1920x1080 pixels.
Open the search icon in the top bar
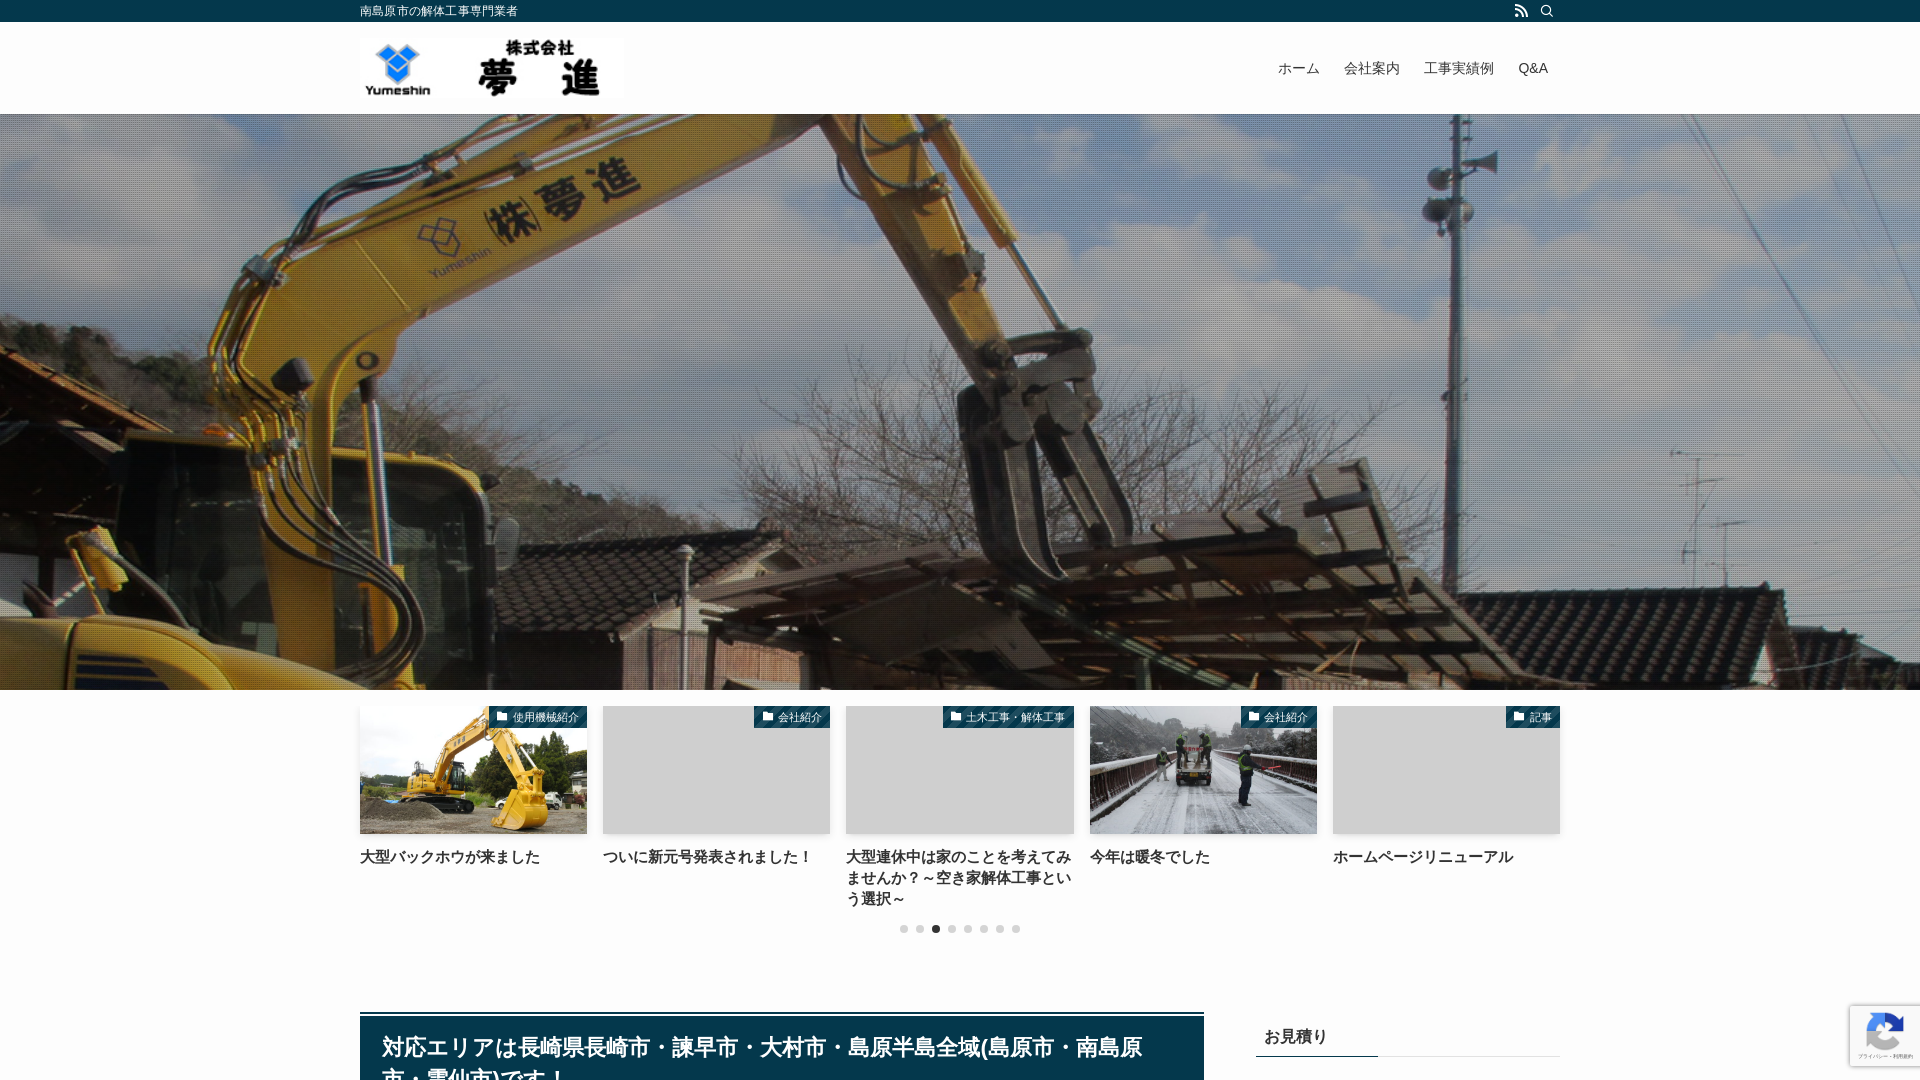click(1548, 11)
